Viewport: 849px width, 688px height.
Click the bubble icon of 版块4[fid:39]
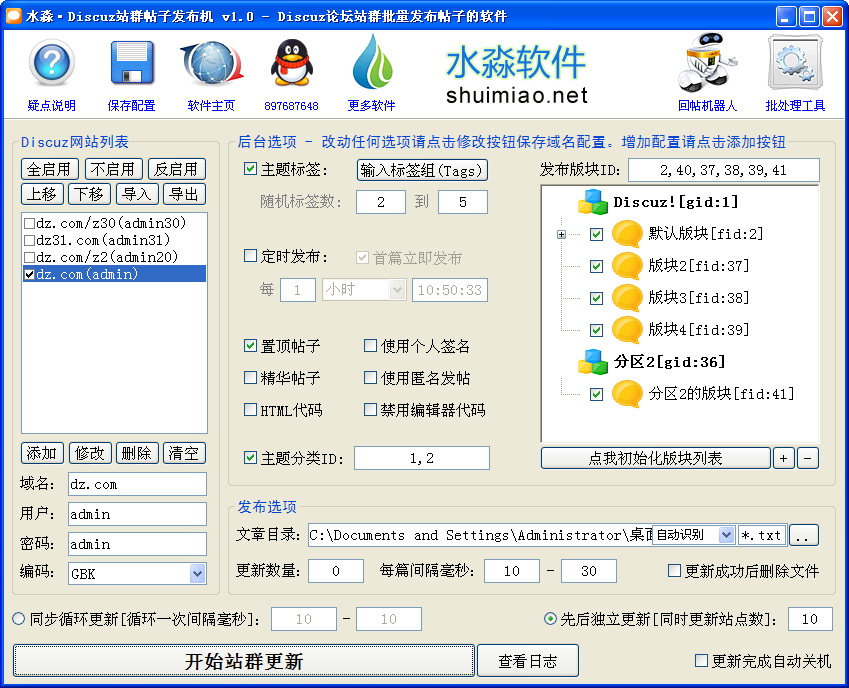pyautogui.click(x=627, y=330)
